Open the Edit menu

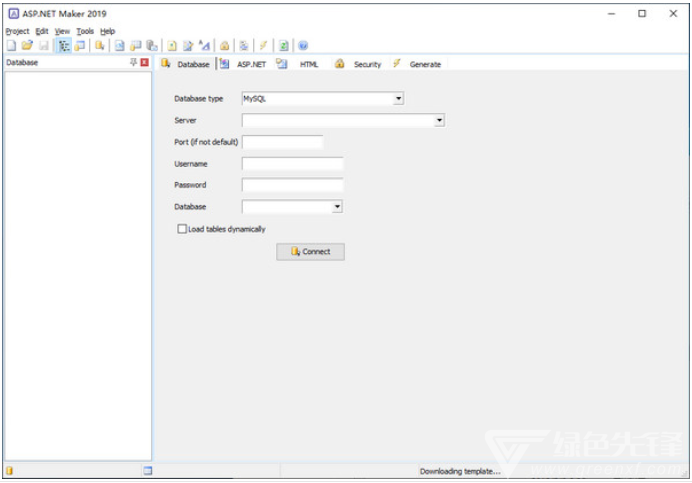tap(42, 31)
